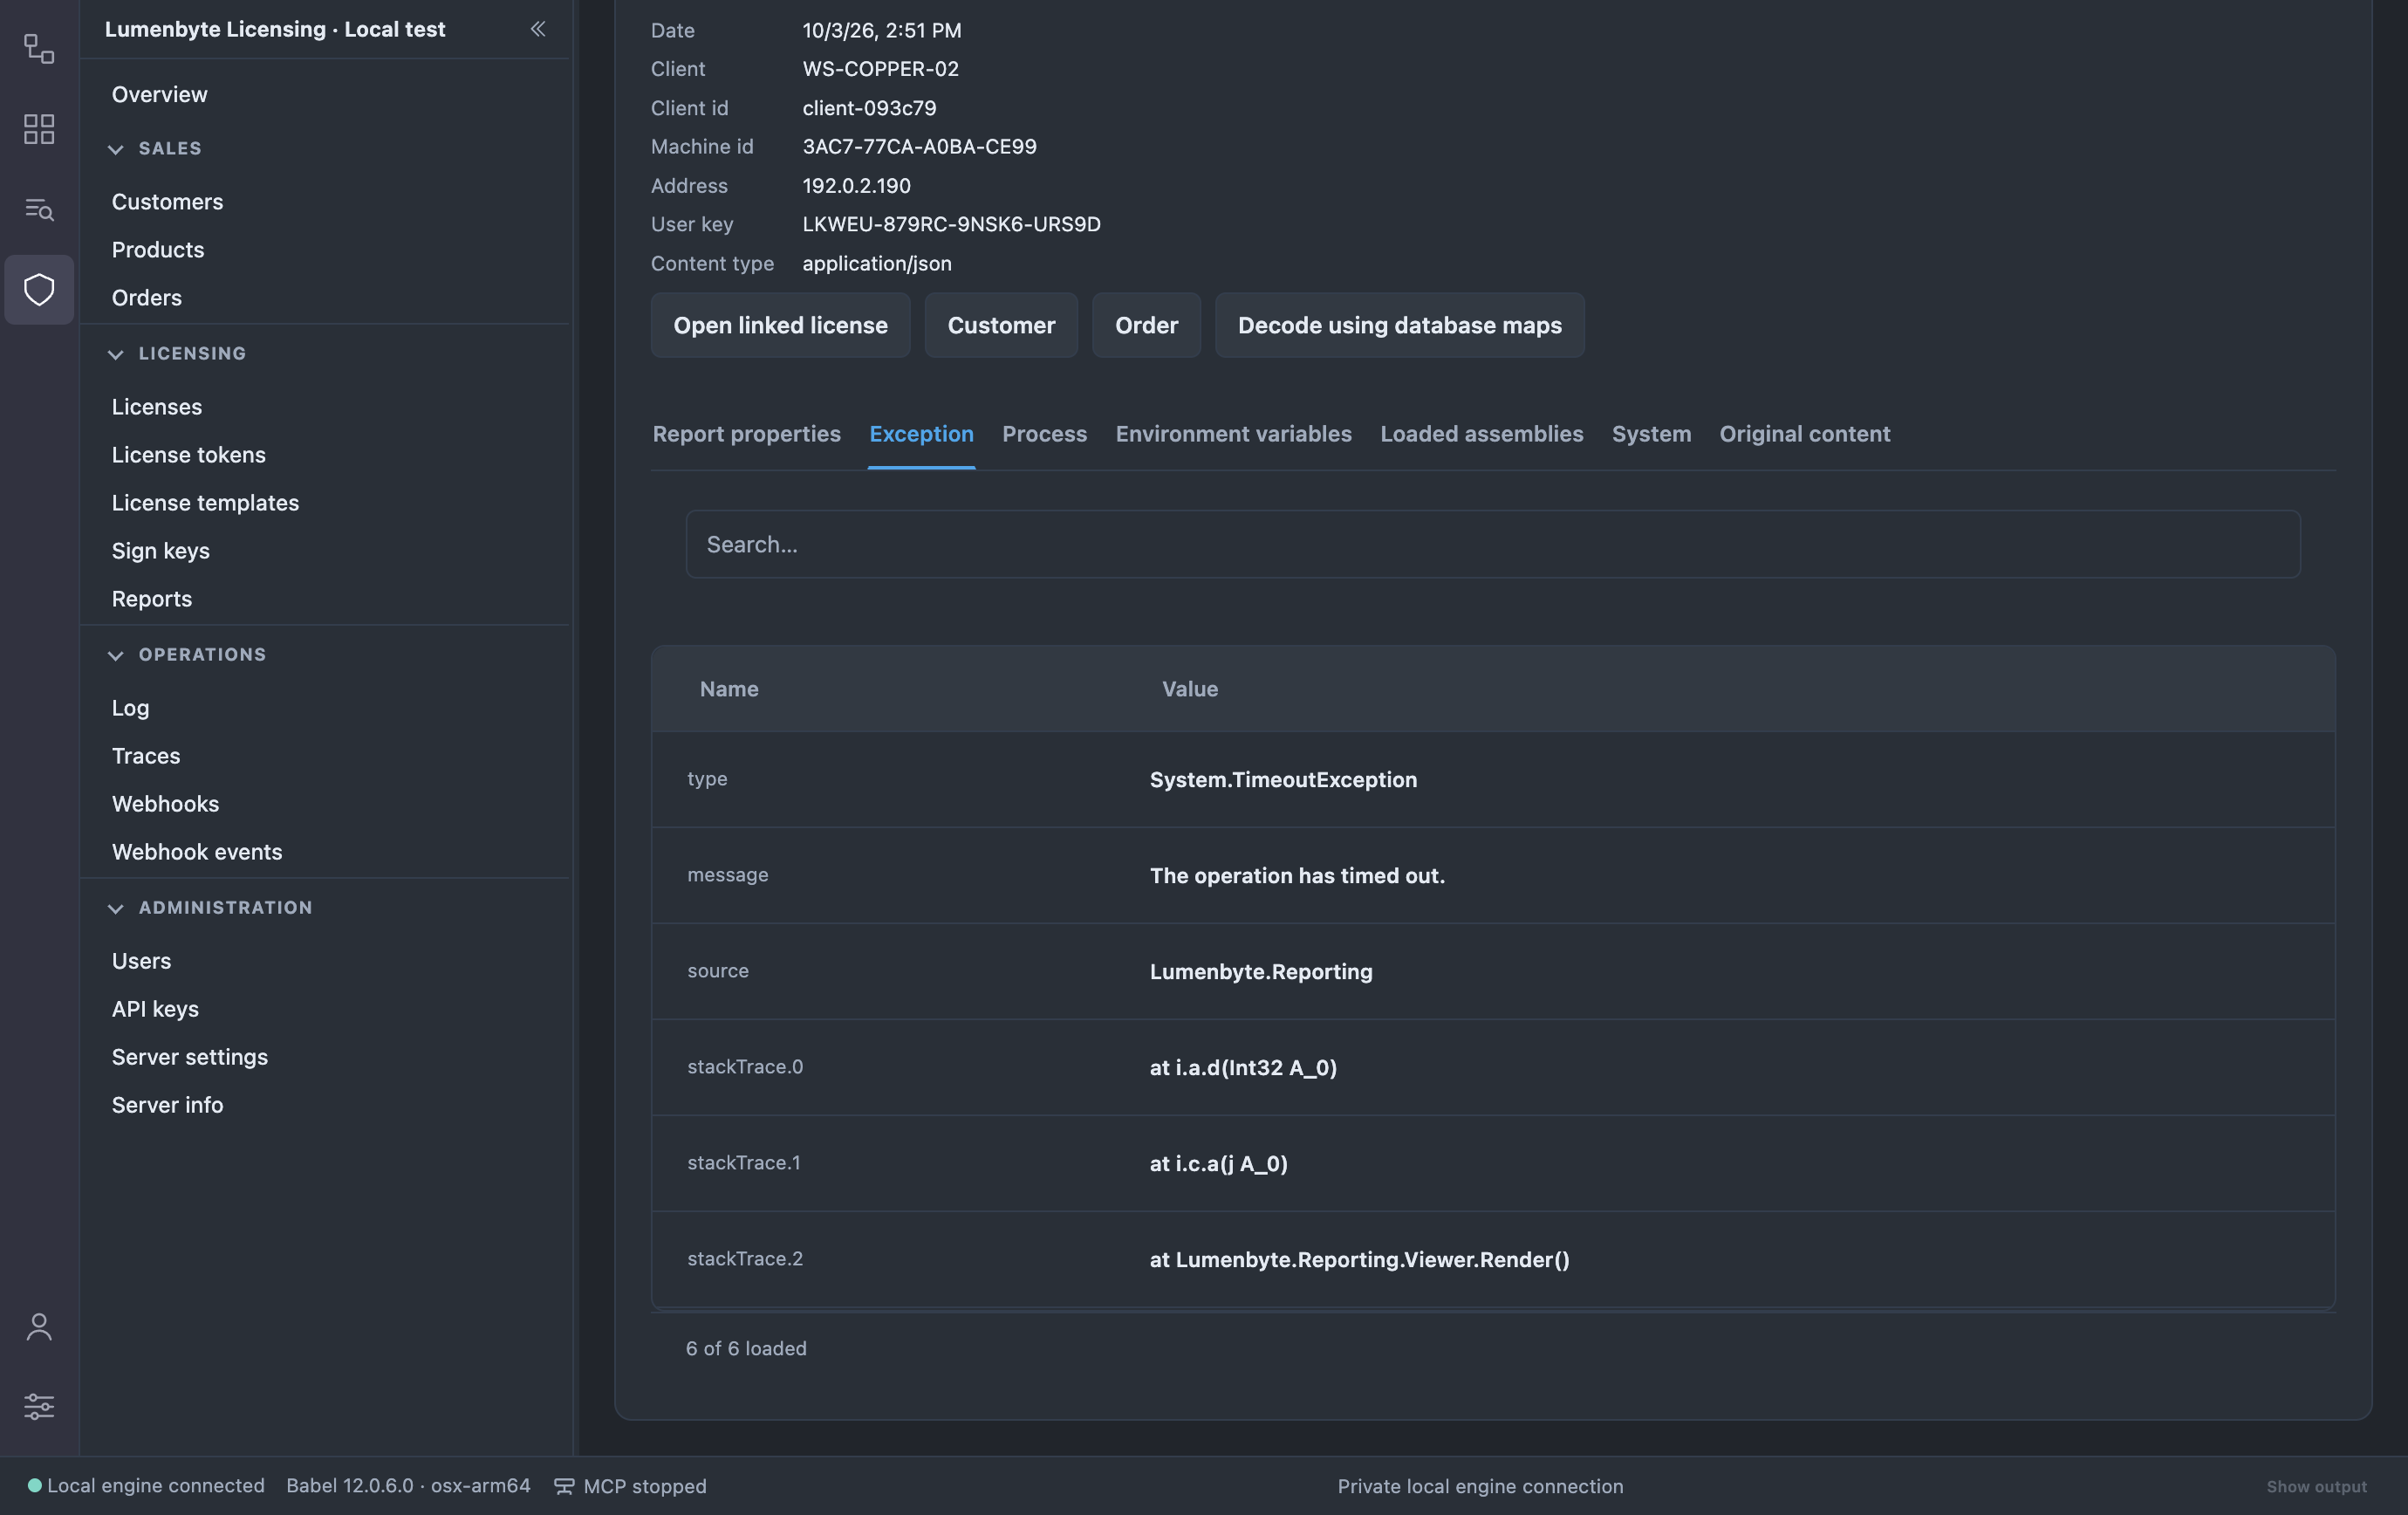Viewport: 2408px width, 1515px height.
Task: Click the System.TimeoutException value cell
Action: (x=1283, y=779)
